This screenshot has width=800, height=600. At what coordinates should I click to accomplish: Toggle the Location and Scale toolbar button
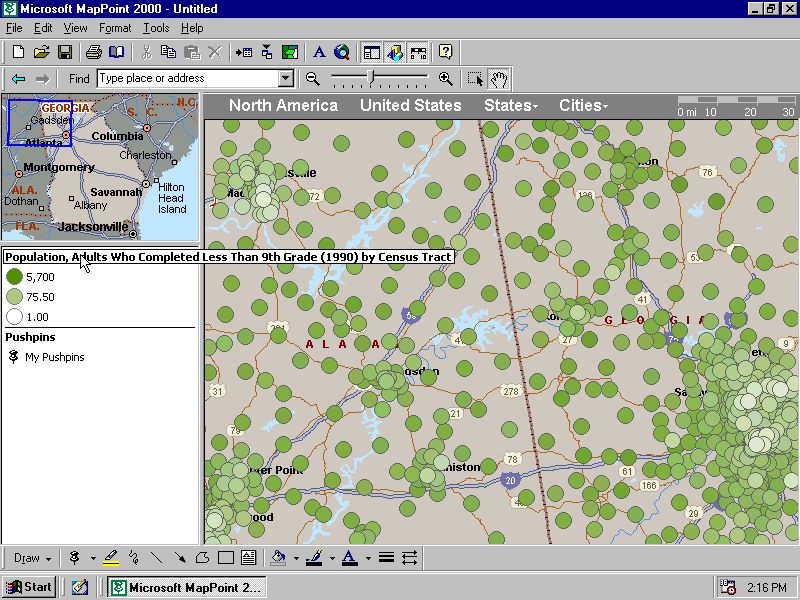[418, 52]
